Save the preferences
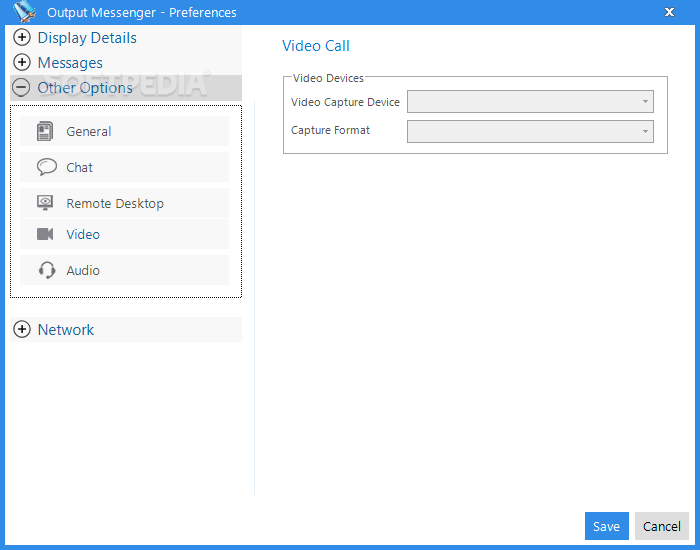The image size is (700, 550). coord(607,526)
